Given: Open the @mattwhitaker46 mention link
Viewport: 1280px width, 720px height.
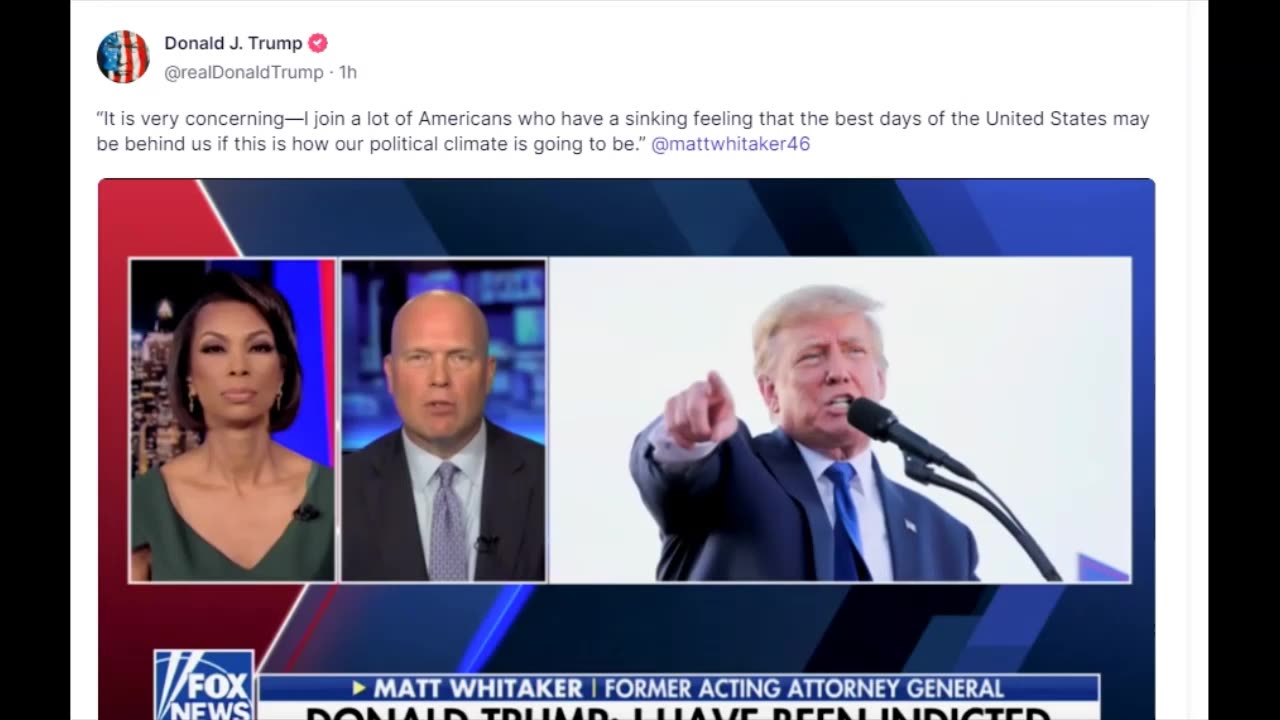Looking at the screenshot, I should pyautogui.click(x=730, y=144).
